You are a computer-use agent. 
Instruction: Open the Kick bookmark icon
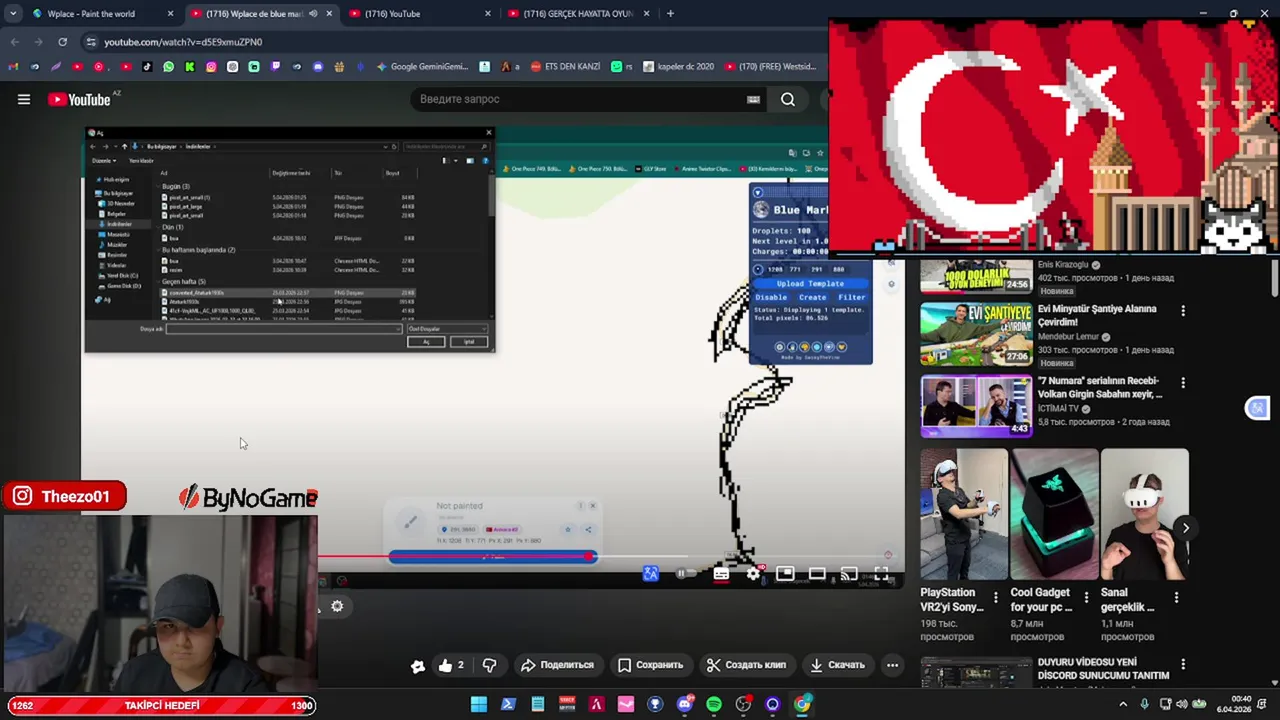[189, 67]
